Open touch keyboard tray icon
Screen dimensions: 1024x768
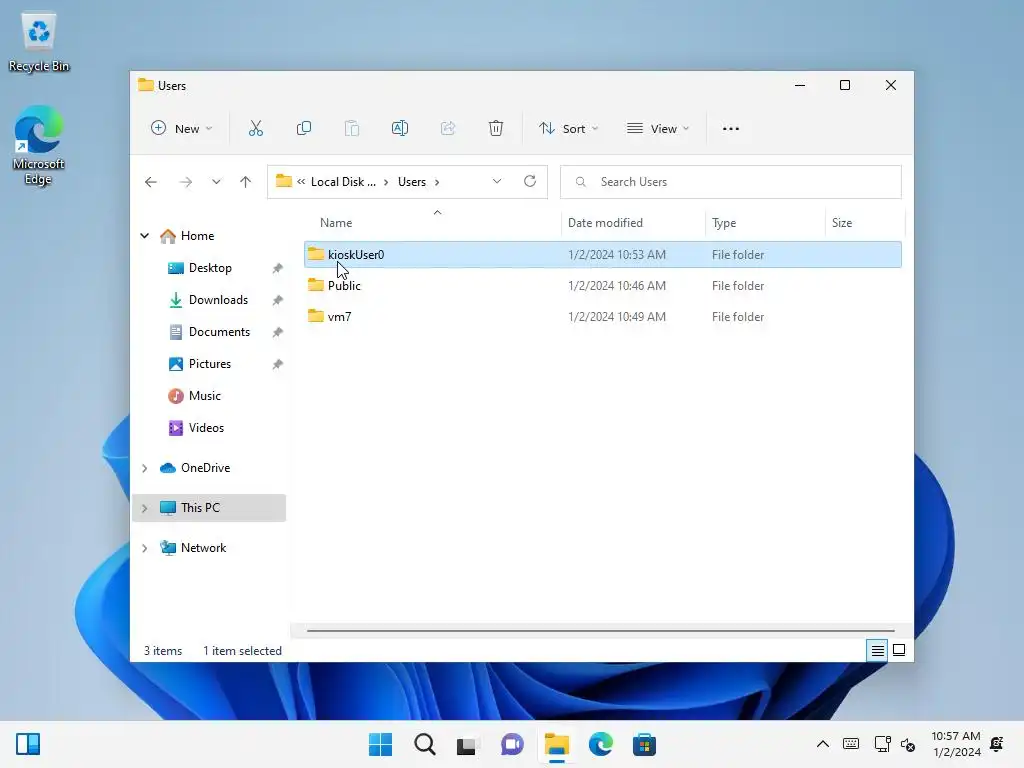[851, 744]
